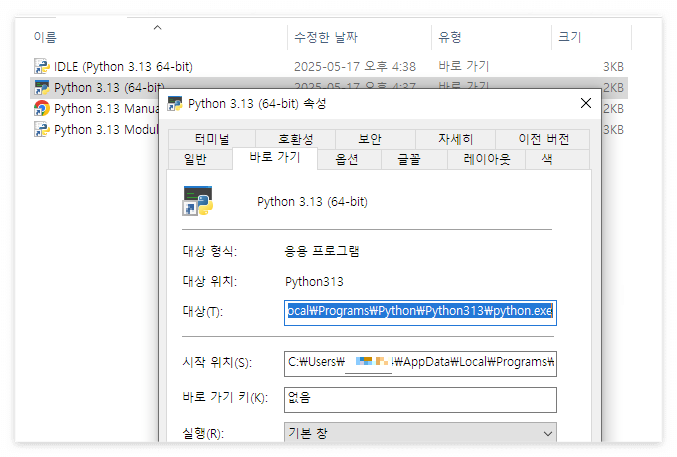Click the Python 3.13 (64-bit) shortcut icon in file list
Viewport: 677px width, 457px height.
pyautogui.click(x=42, y=87)
